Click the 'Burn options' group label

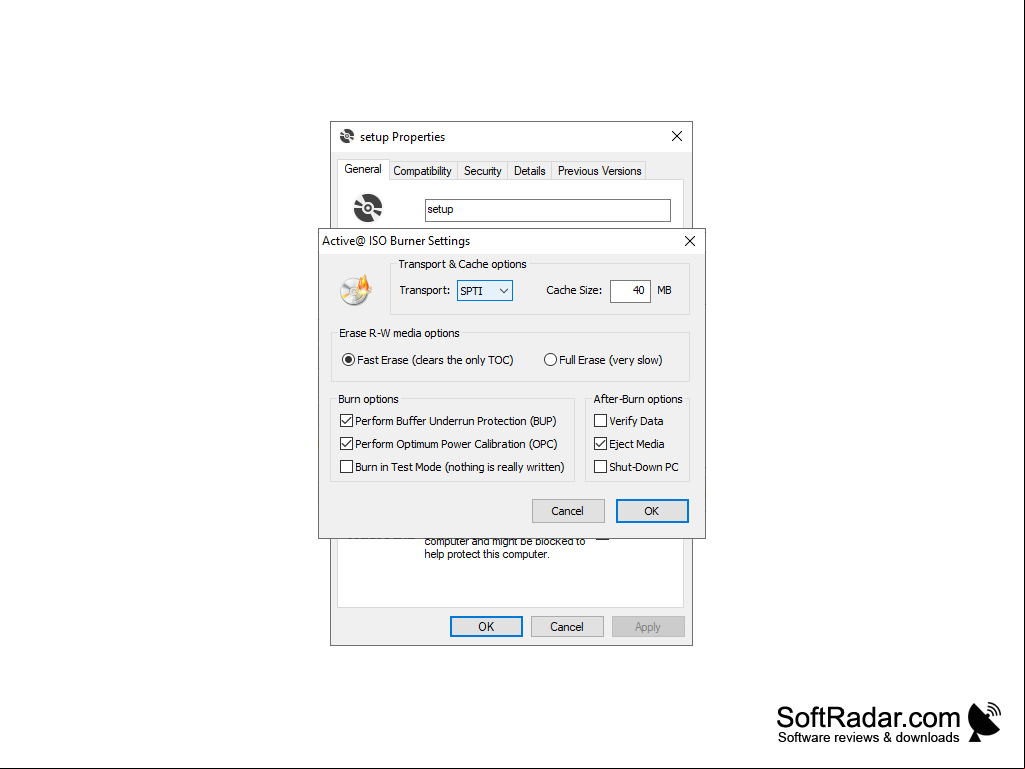coord(368,399)
